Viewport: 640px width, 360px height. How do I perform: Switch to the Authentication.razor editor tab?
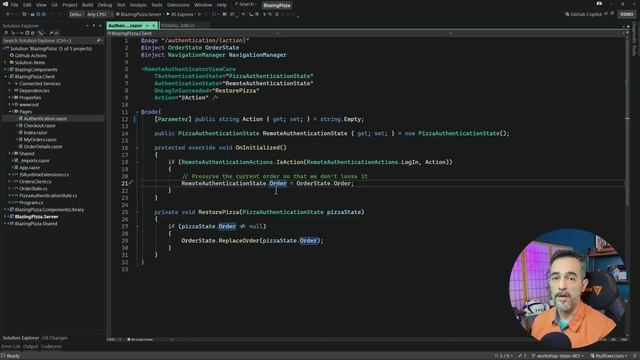click(125, 25)
